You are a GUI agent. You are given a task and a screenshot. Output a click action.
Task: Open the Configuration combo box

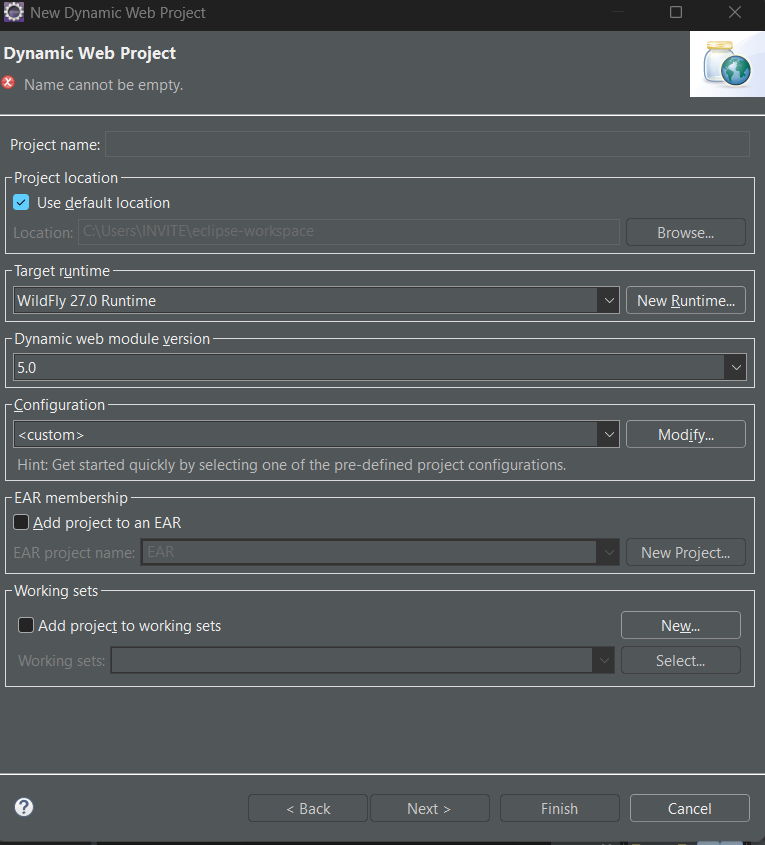click(609, 434)
